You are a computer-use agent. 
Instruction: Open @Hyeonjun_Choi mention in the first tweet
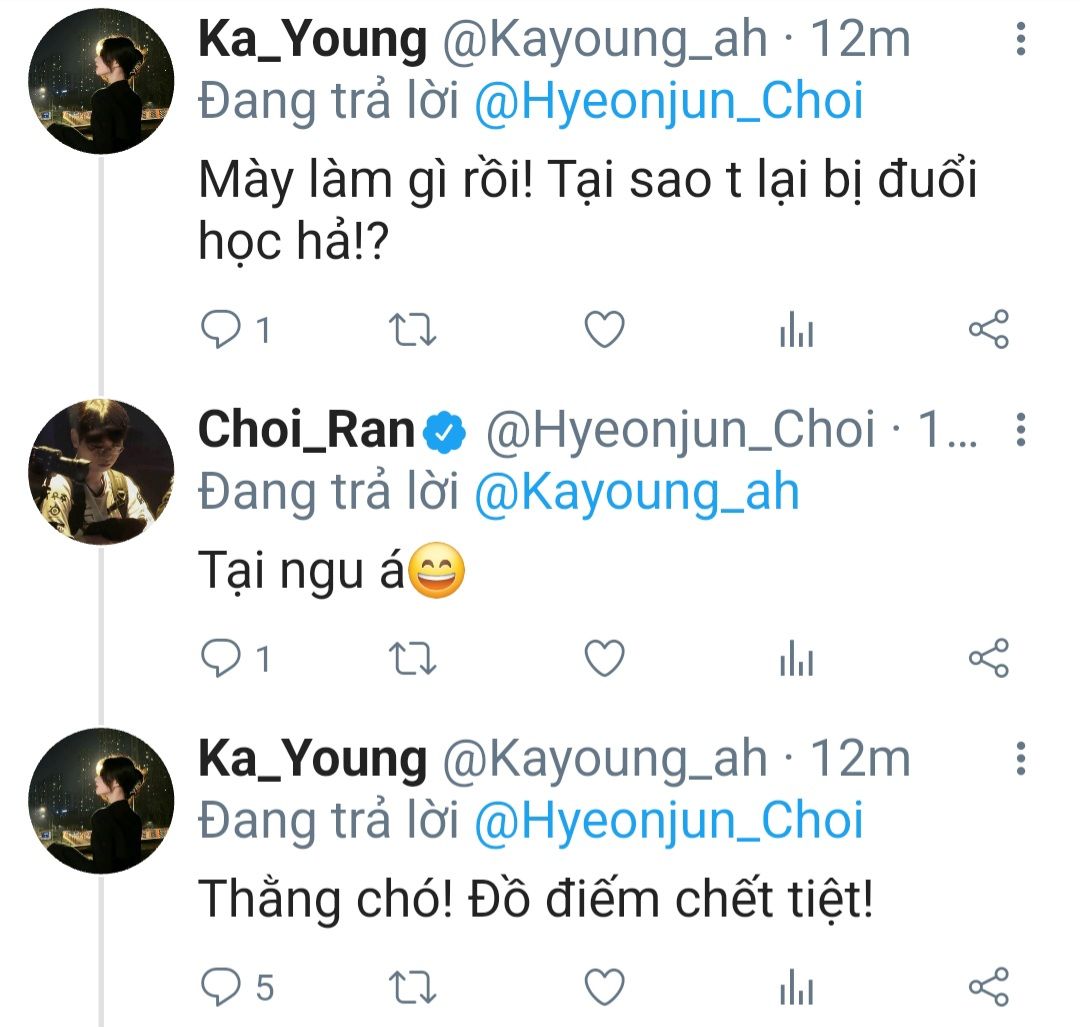tap(668, 103)
